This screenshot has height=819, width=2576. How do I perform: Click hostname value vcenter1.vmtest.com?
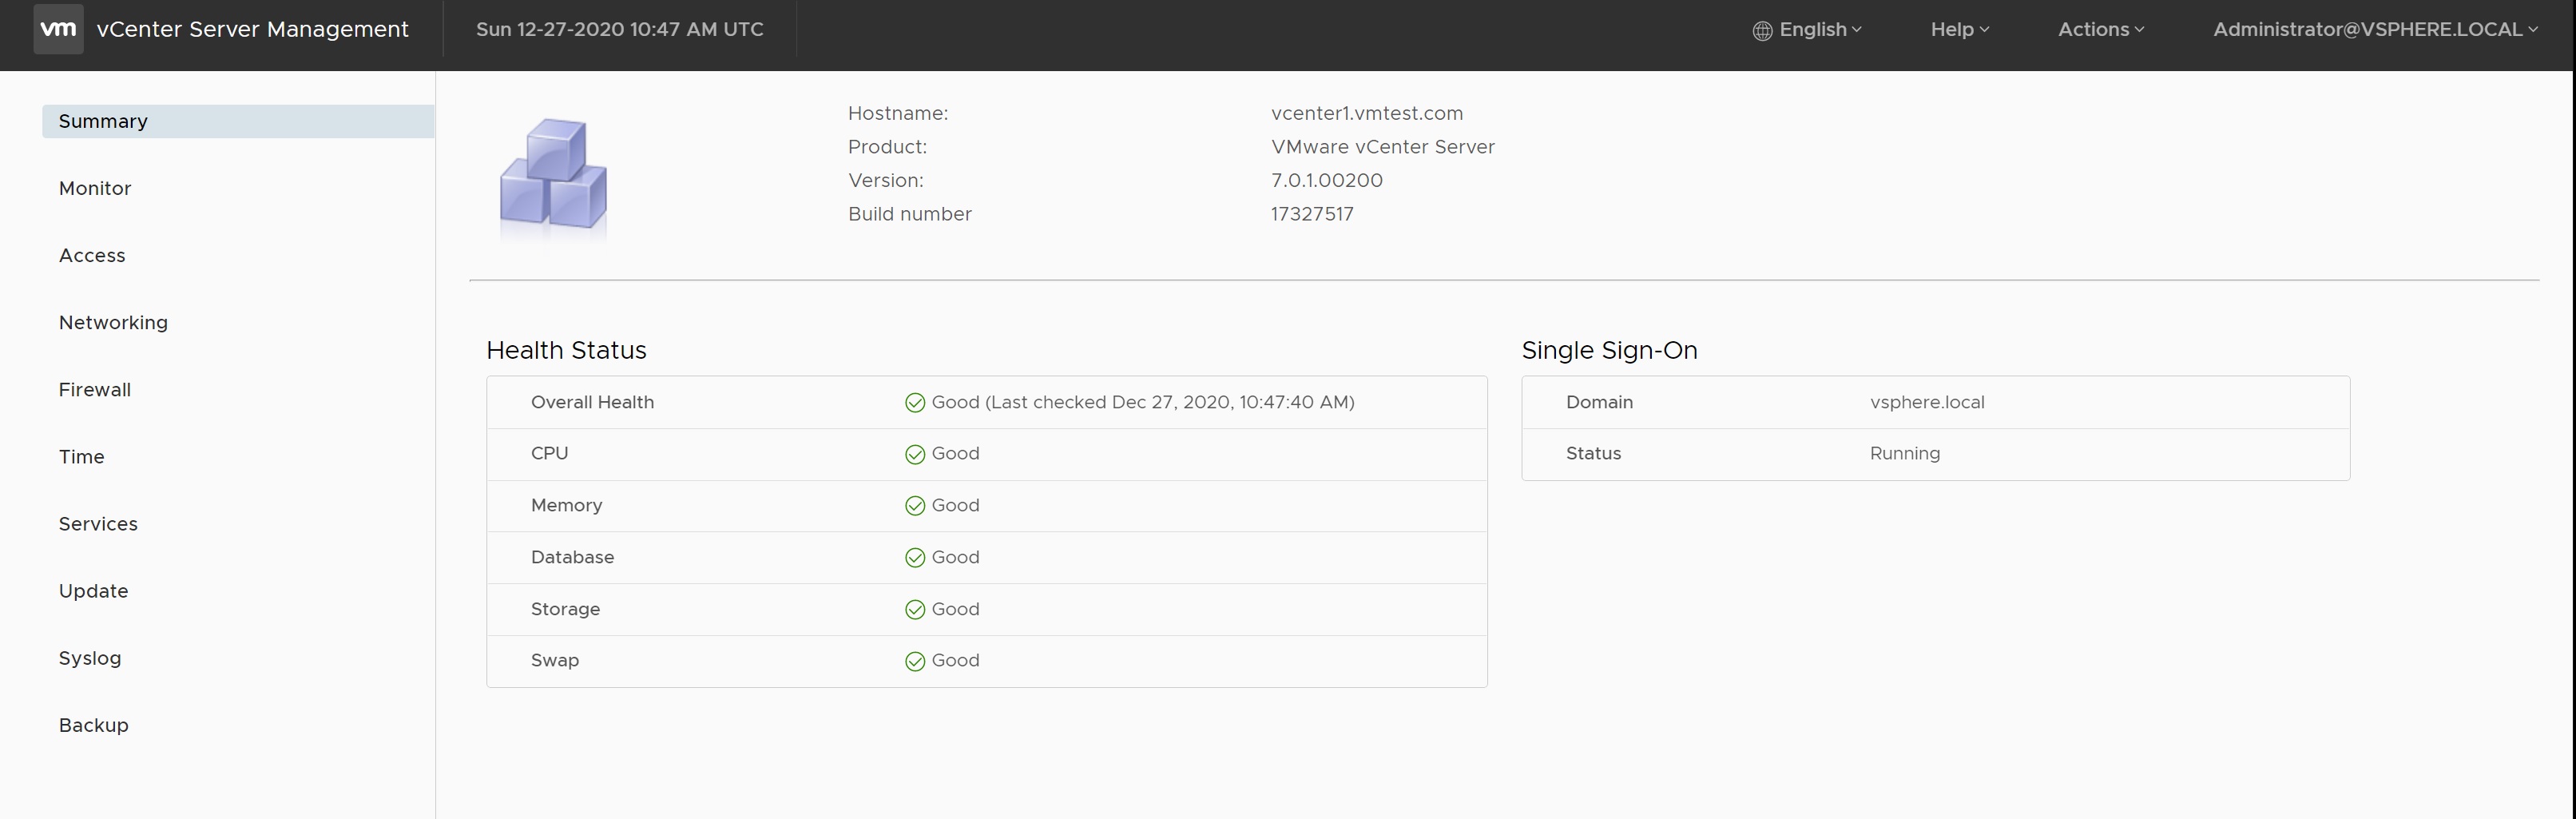click(x=1367, y=113)
